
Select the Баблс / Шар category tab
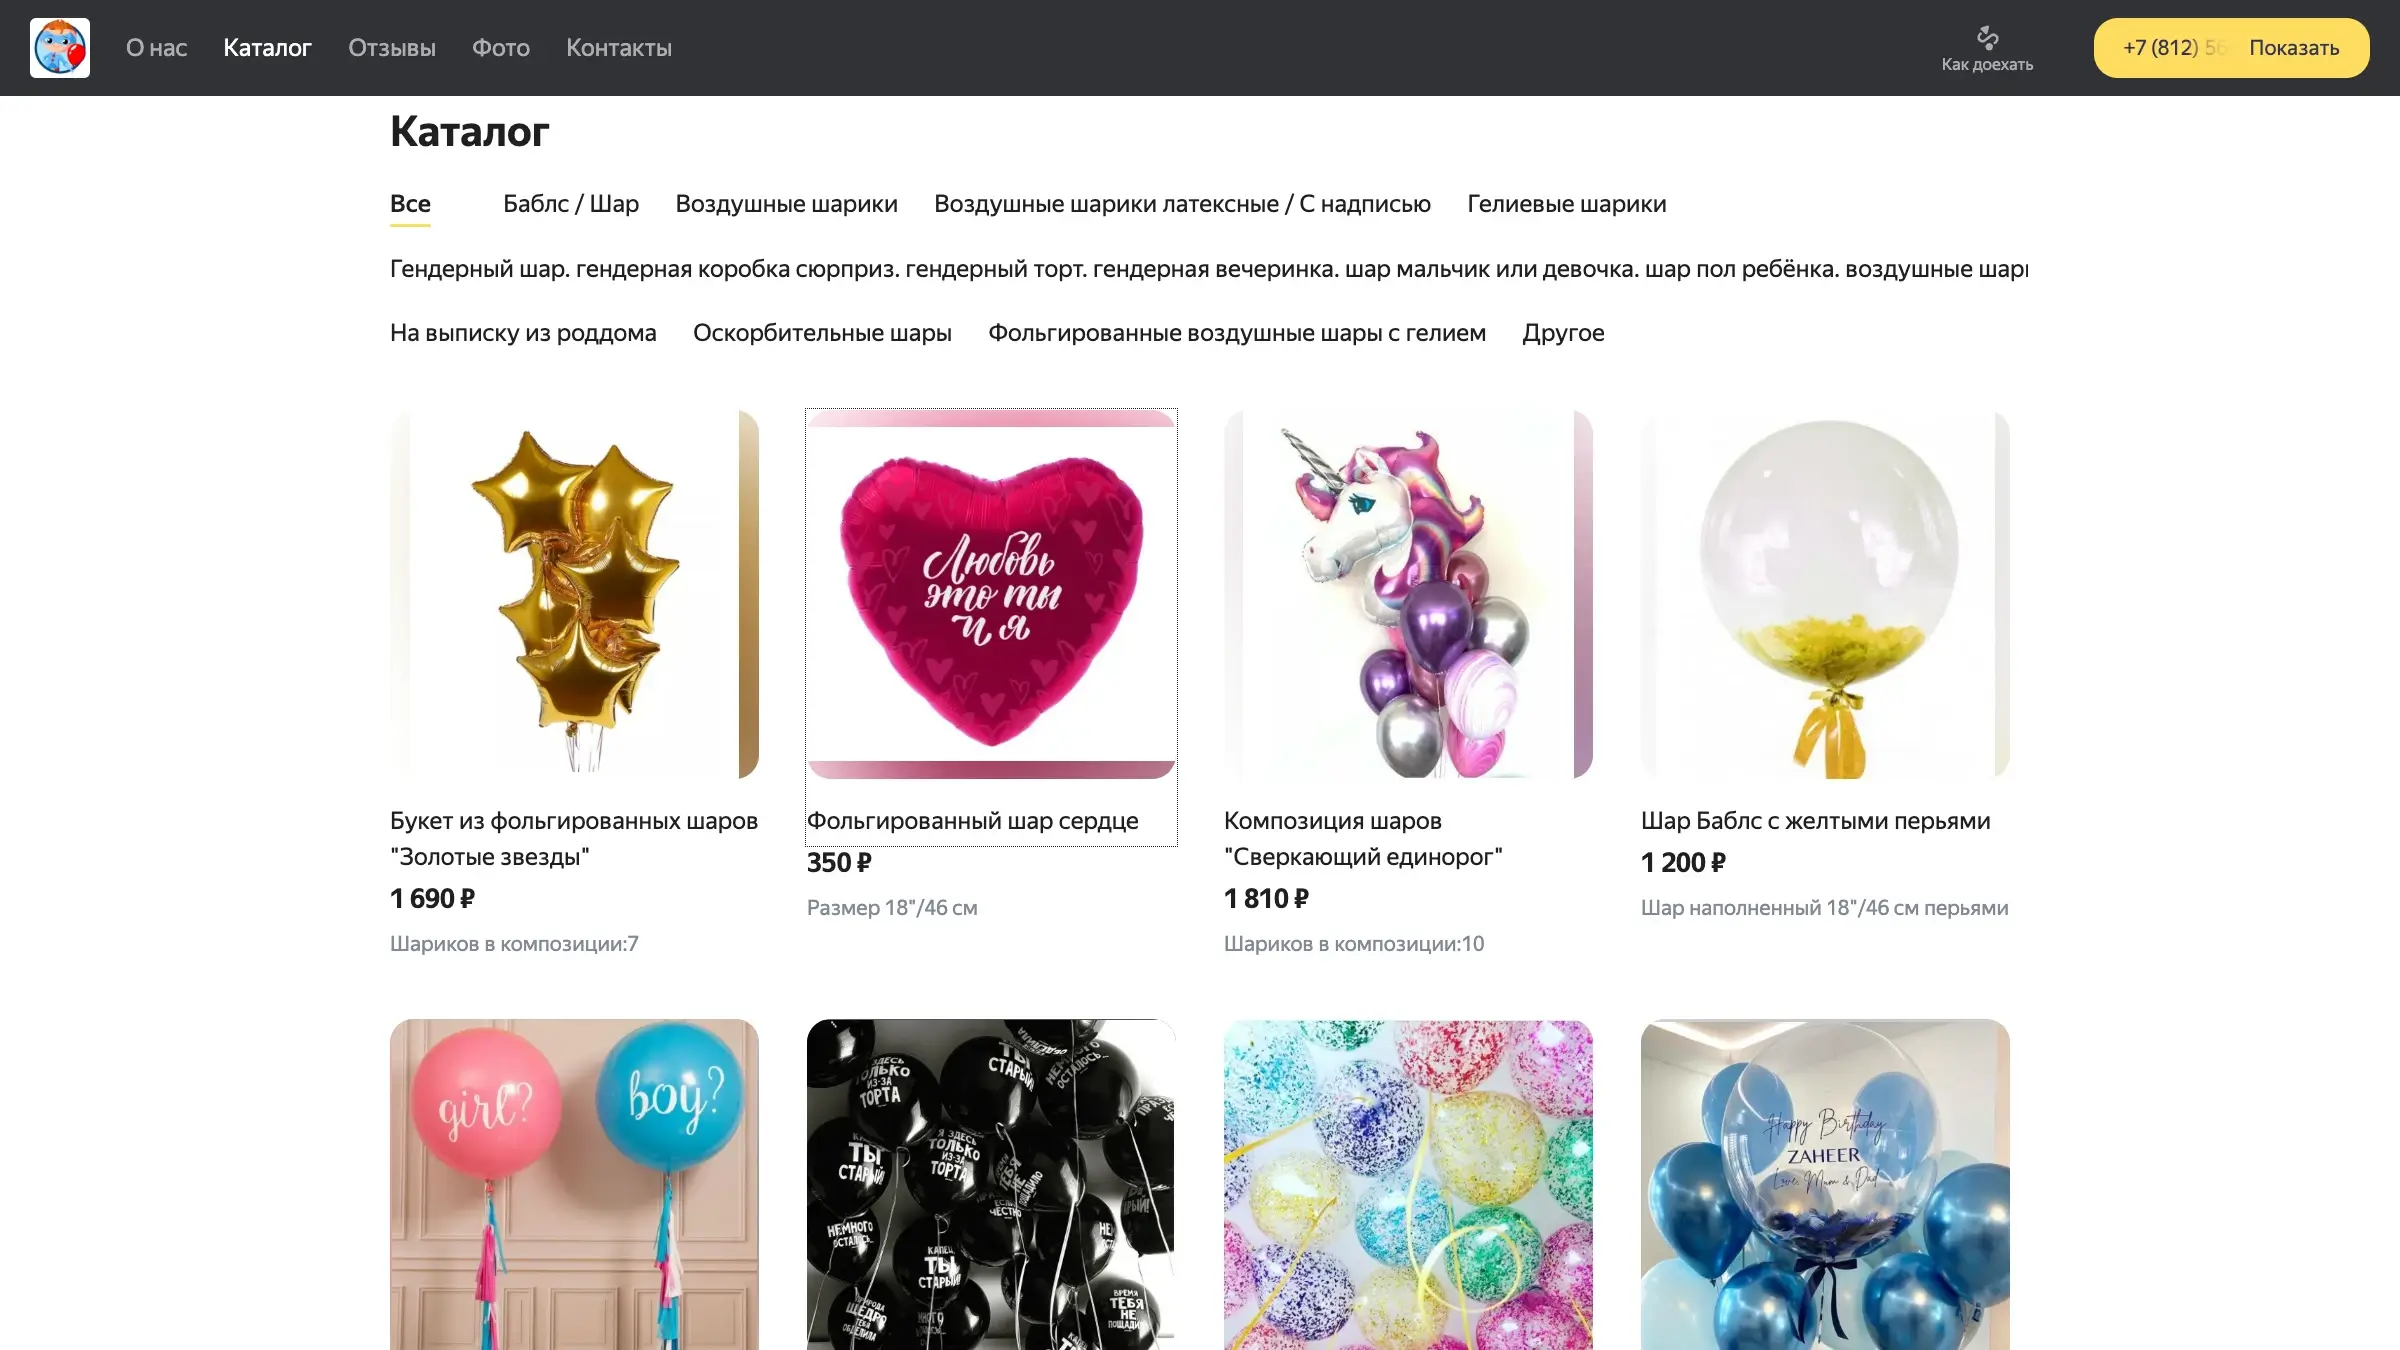click(571, 204)
